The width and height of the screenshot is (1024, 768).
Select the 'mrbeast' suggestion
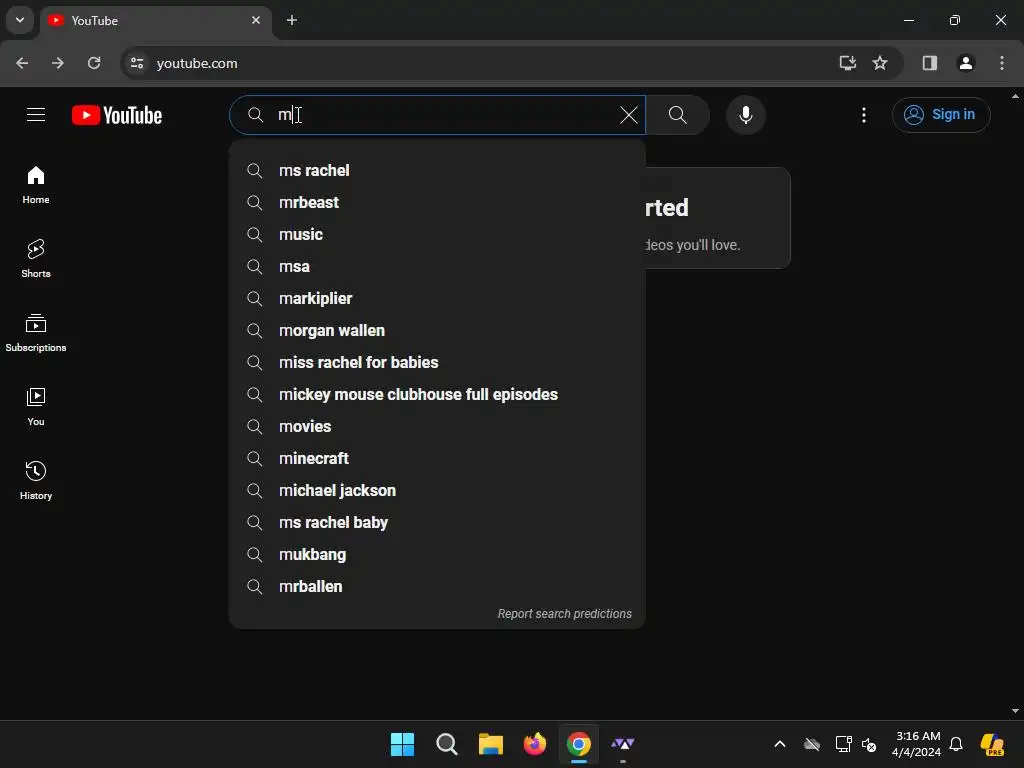click(437, 202)
